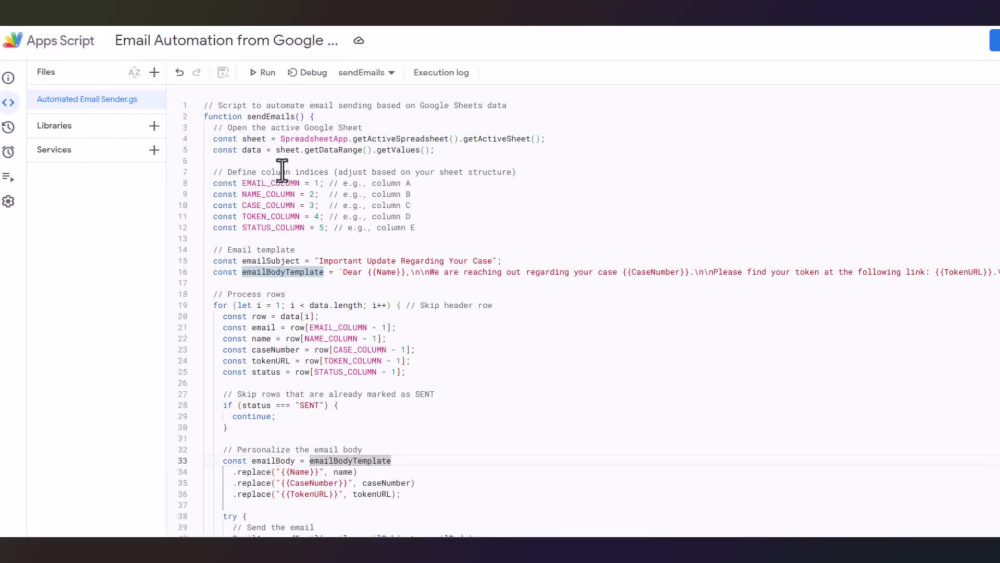Redo the last edit
This screenshot has width=1000, height=563.
pos(196,72)
